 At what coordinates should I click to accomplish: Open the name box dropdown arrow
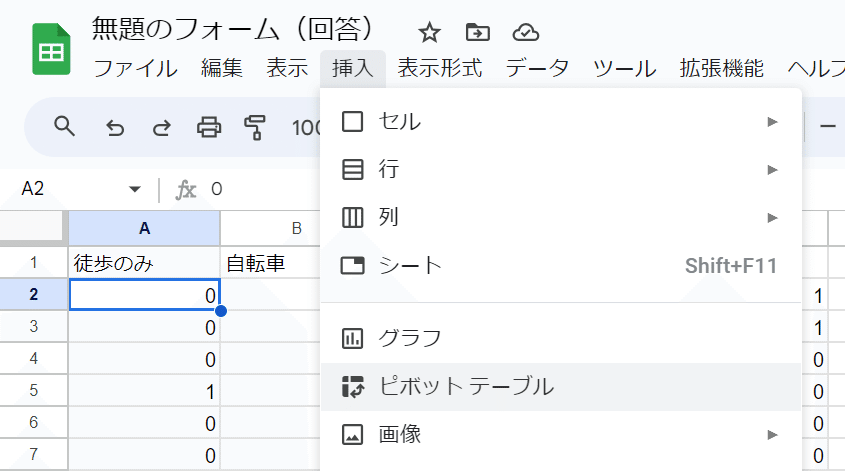[x=135, y=190]
